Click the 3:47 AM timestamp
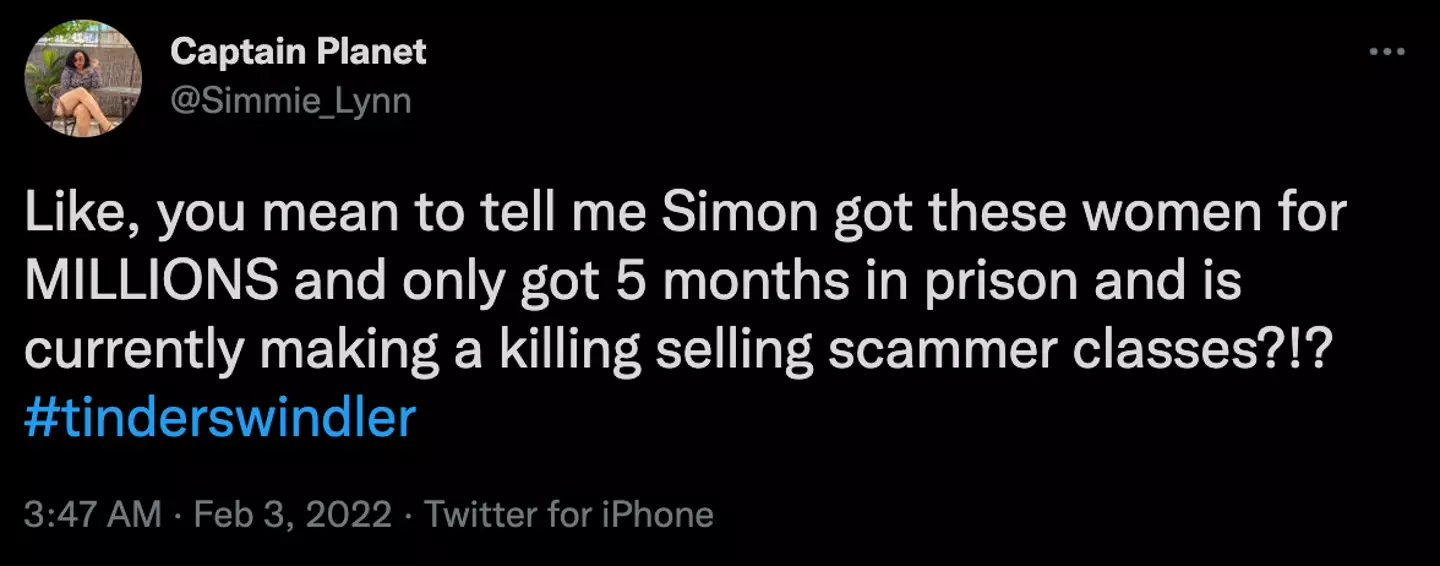The image size is (1440, 566). click(x=92, y=515)
